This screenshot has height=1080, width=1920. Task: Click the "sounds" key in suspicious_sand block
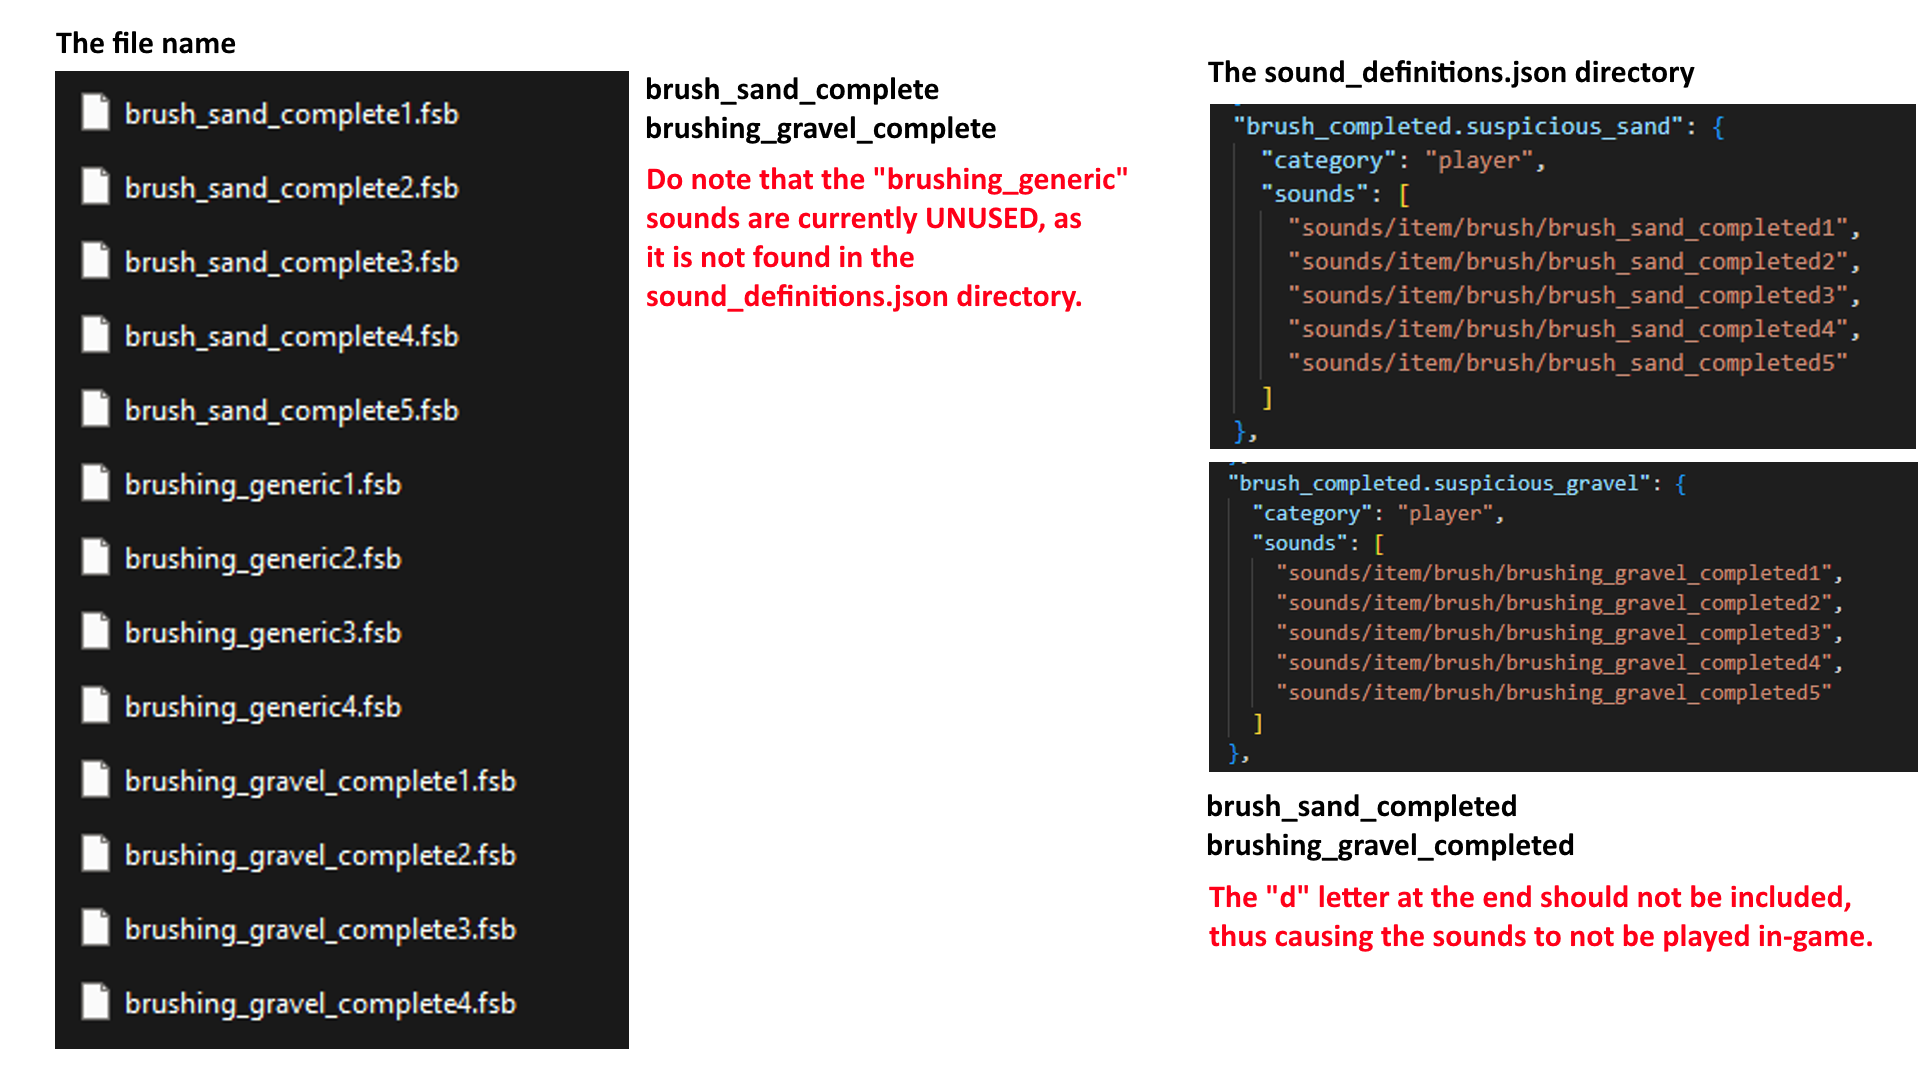click(x=1315, y=194)
